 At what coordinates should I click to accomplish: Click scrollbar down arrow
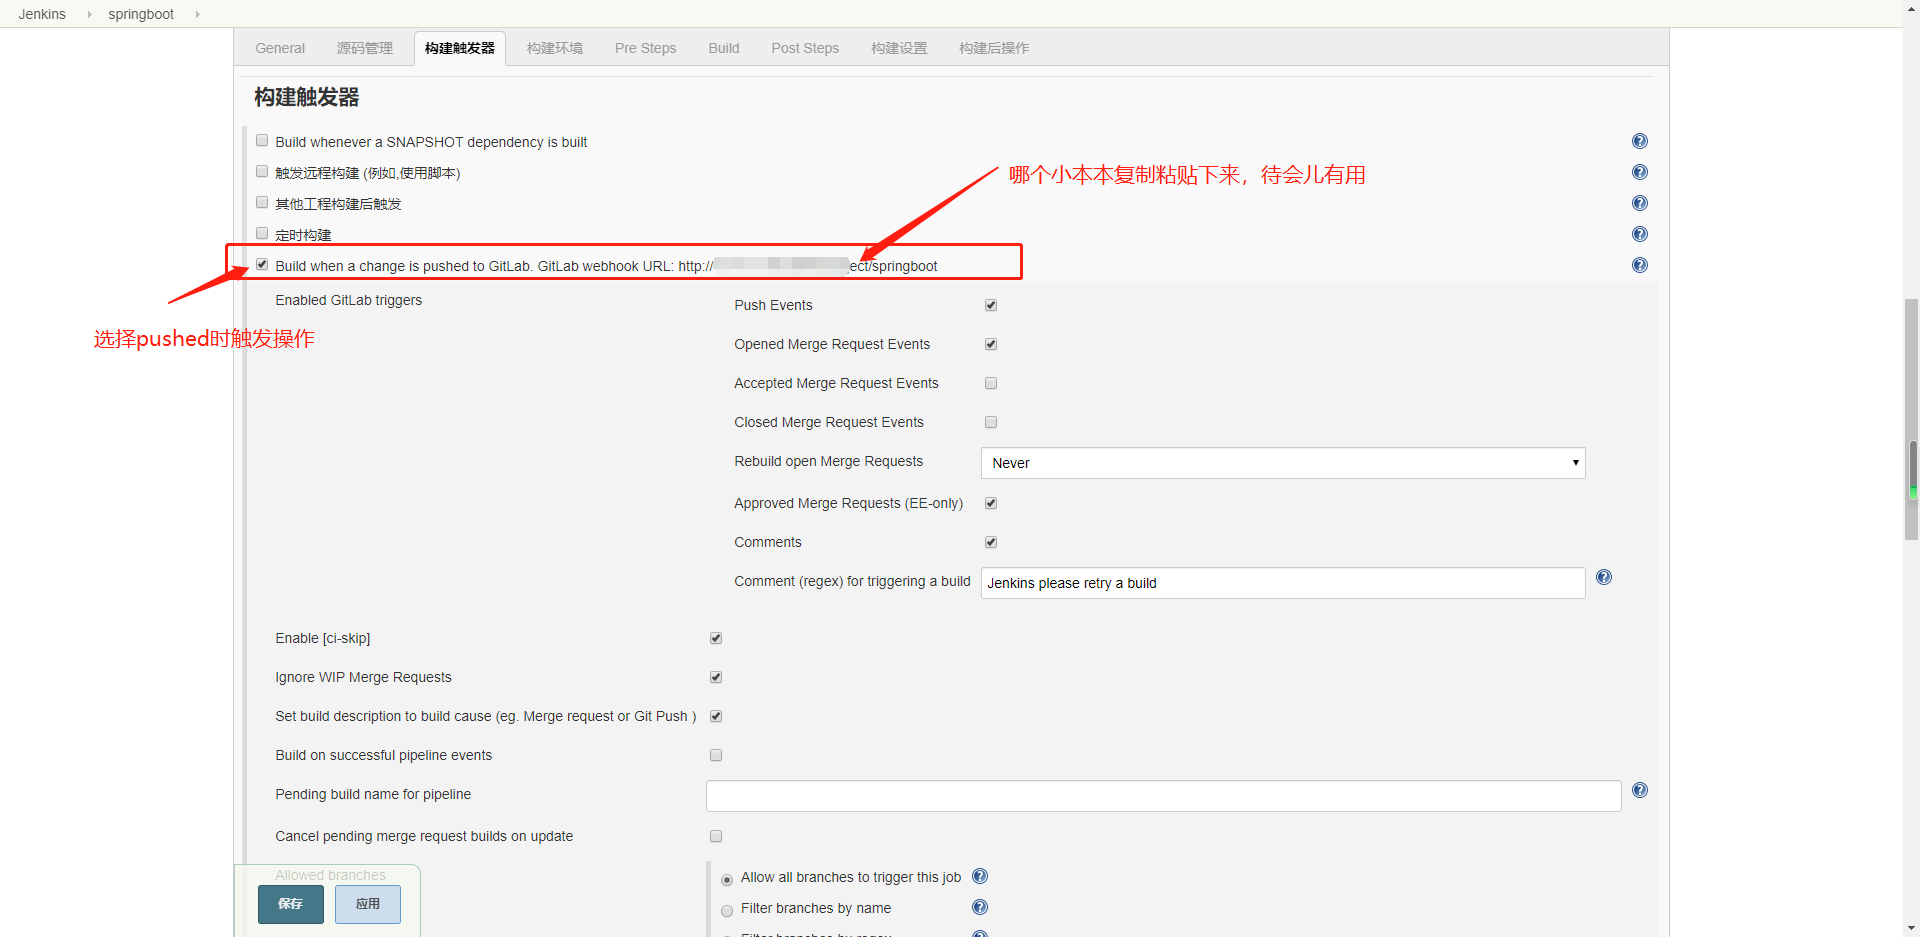coord(1912,929)
